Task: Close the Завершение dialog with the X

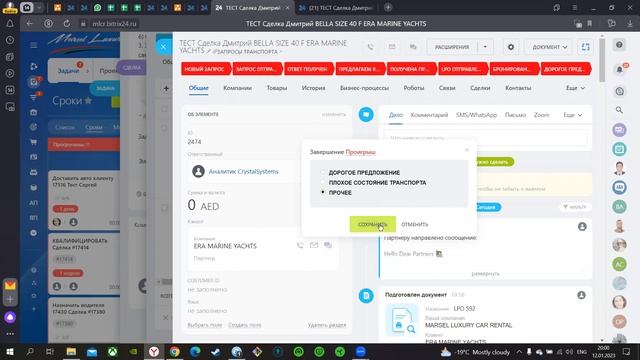Action: click(x=467, y=150)
